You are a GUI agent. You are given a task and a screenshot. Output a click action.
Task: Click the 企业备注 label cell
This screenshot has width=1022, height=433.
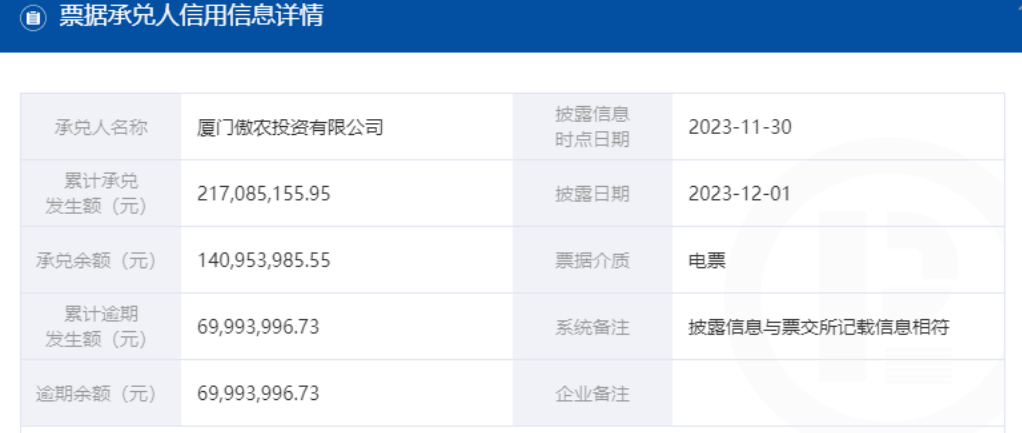click(x=592, y=394)
